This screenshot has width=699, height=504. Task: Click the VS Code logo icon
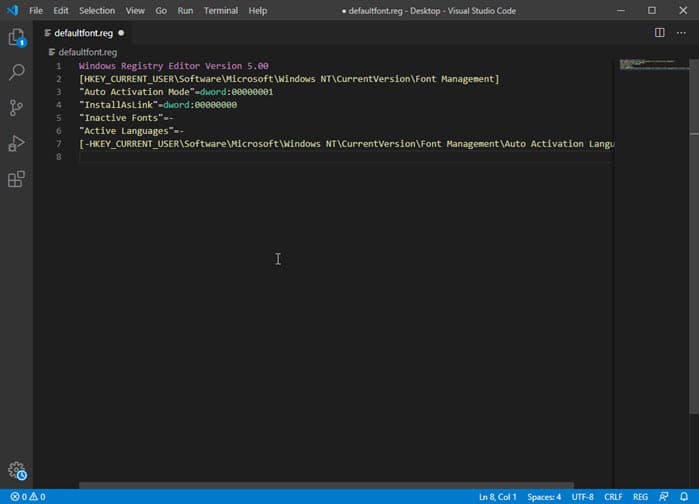click(12, 10)
